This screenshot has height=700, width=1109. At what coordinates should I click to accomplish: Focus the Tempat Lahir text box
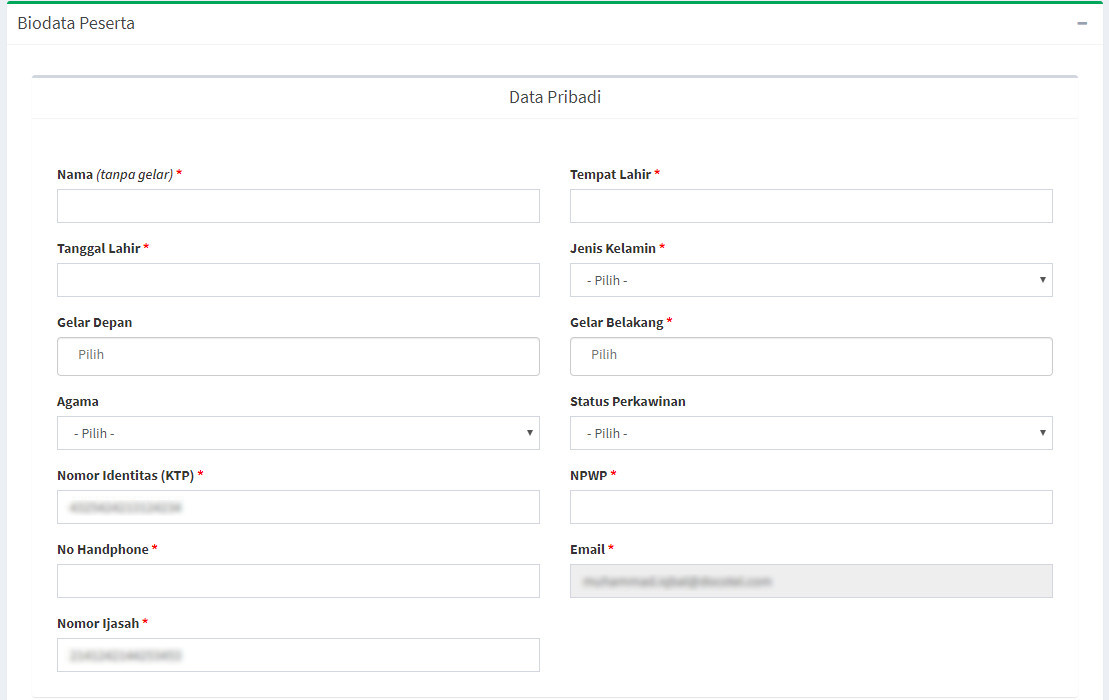[810, 206]
